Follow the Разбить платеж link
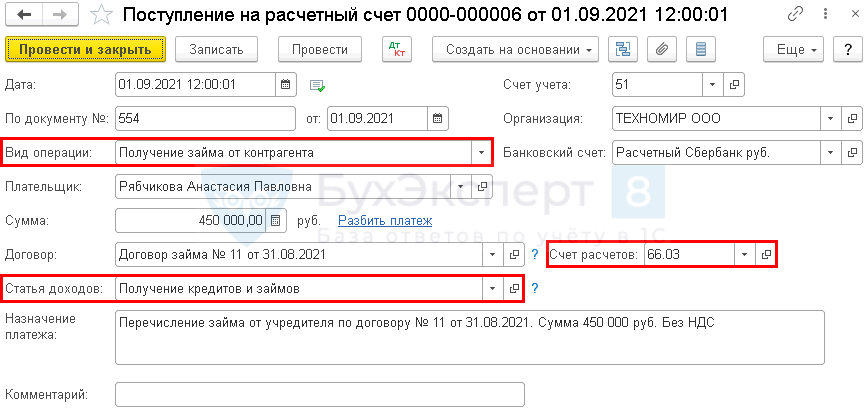 click(385, 221)
